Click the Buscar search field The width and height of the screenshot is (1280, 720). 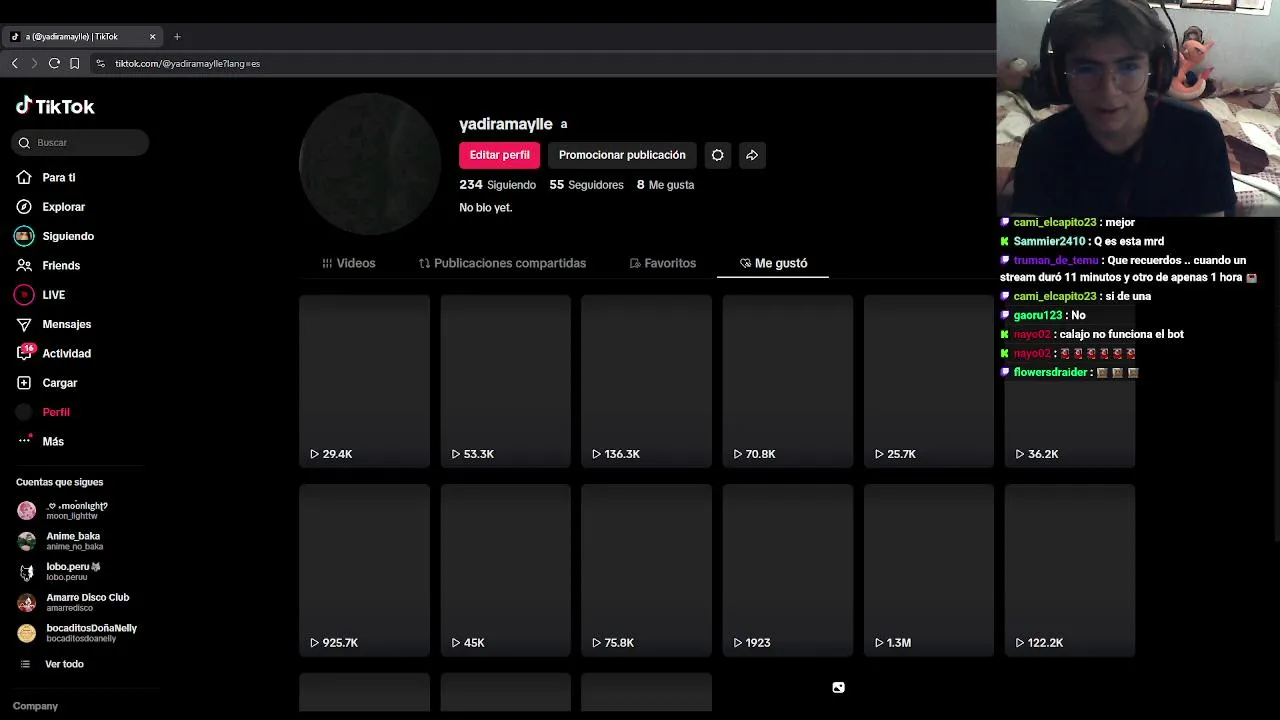(x=81, y=142)
